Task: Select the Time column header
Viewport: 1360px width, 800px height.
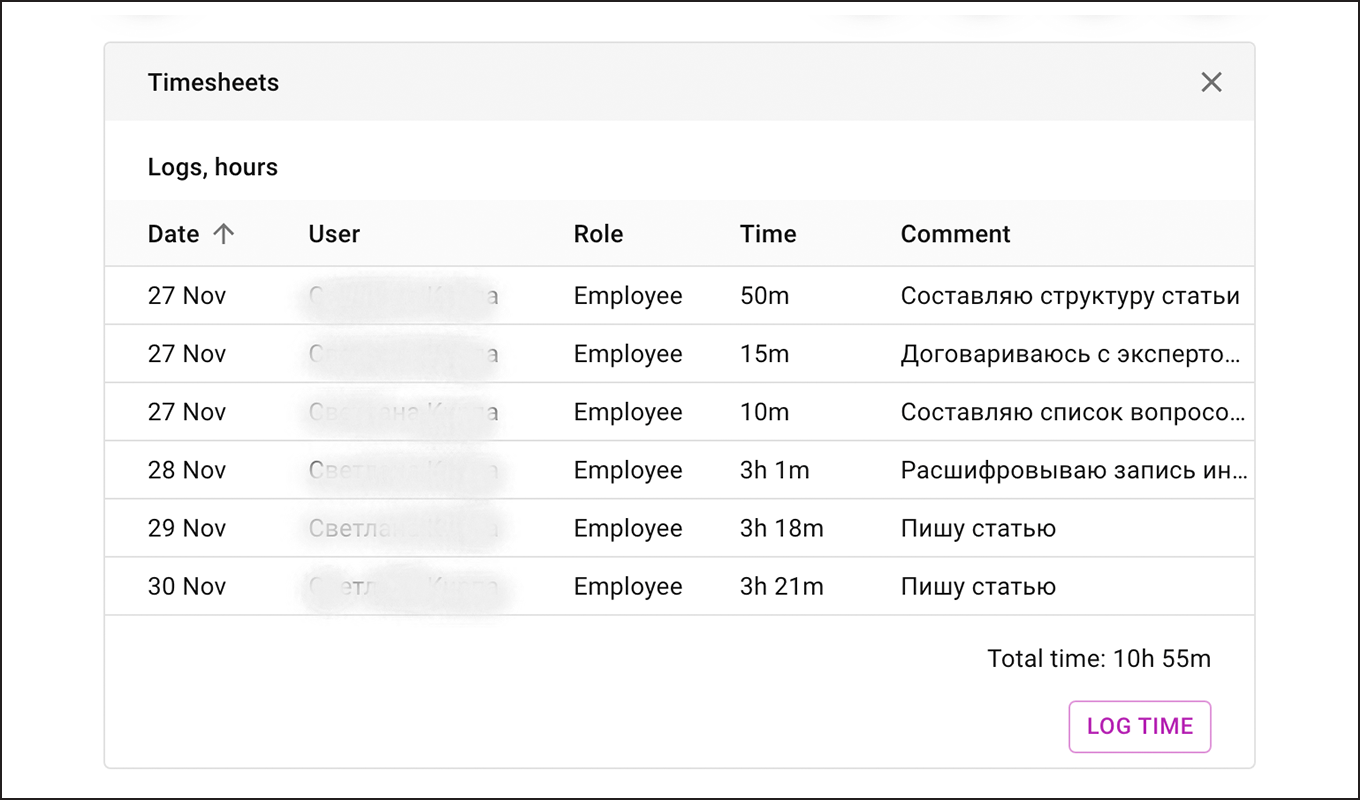Action: (x=768, y=234)
